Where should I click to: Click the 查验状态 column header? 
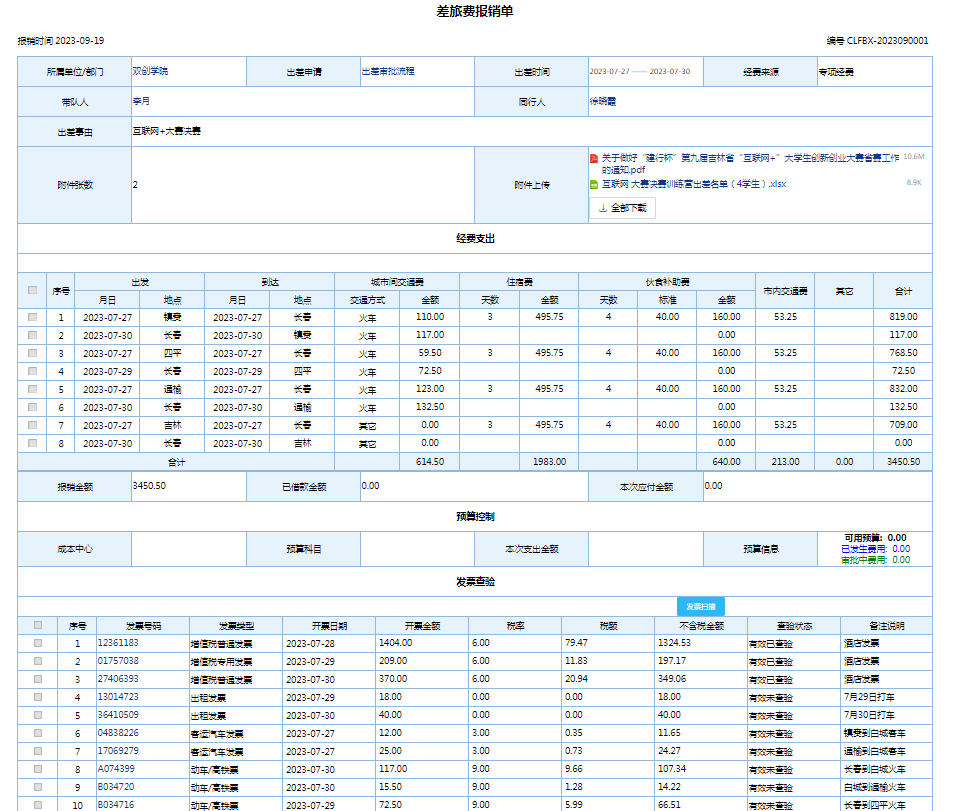click(794, 626)
